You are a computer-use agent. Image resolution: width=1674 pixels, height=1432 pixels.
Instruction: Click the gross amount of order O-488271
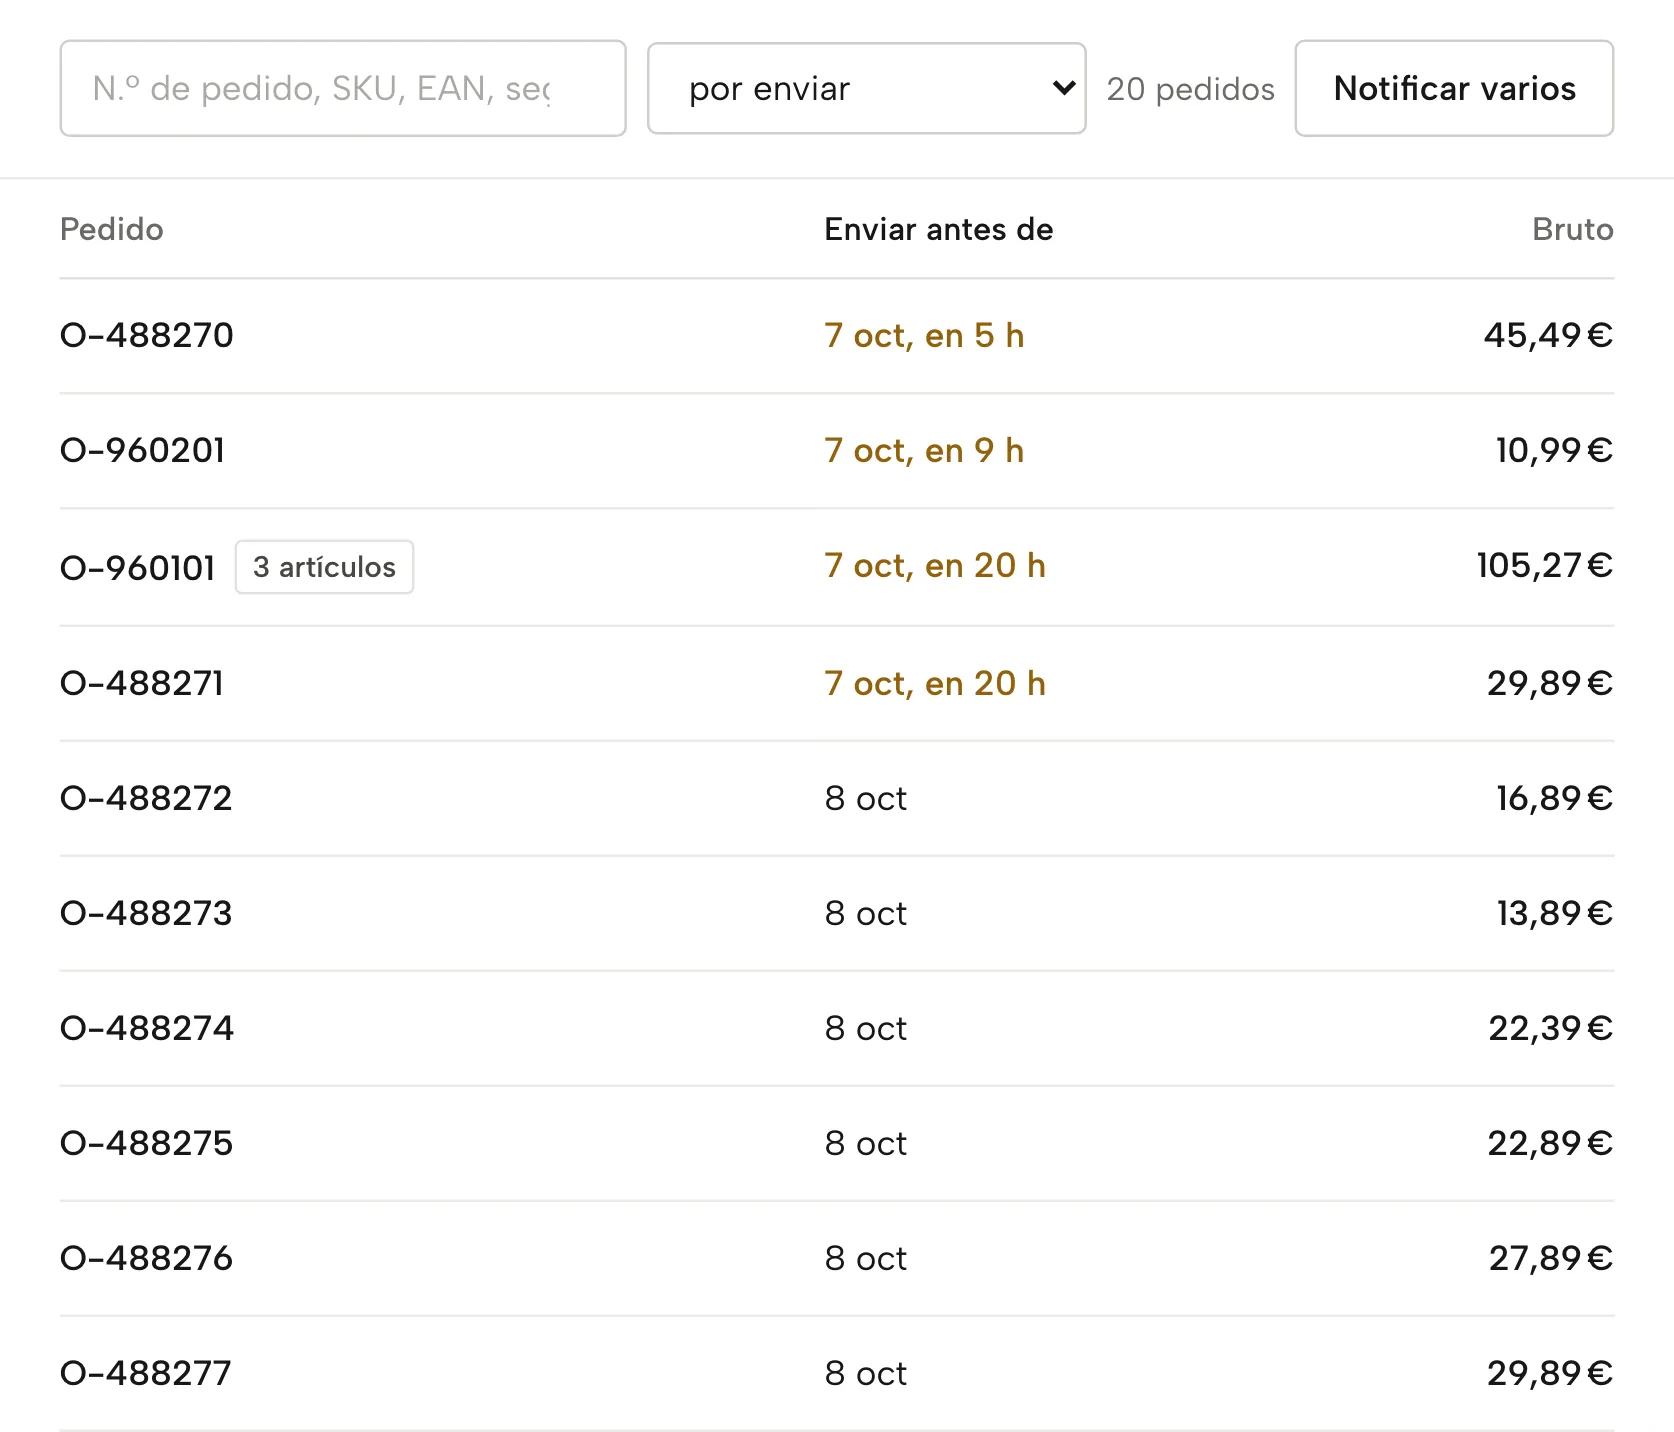pyautogui.click(x=1550, y=683)
